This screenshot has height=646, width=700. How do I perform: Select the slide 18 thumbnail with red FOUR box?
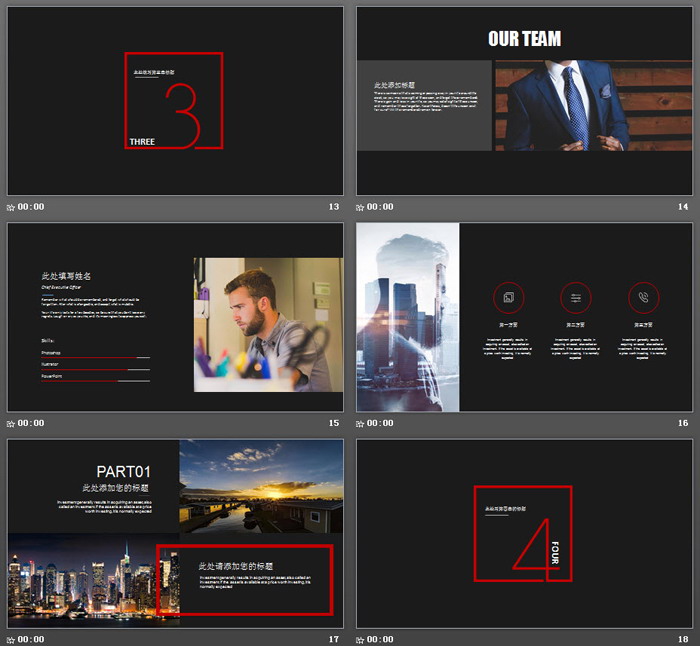click(524, 533)
